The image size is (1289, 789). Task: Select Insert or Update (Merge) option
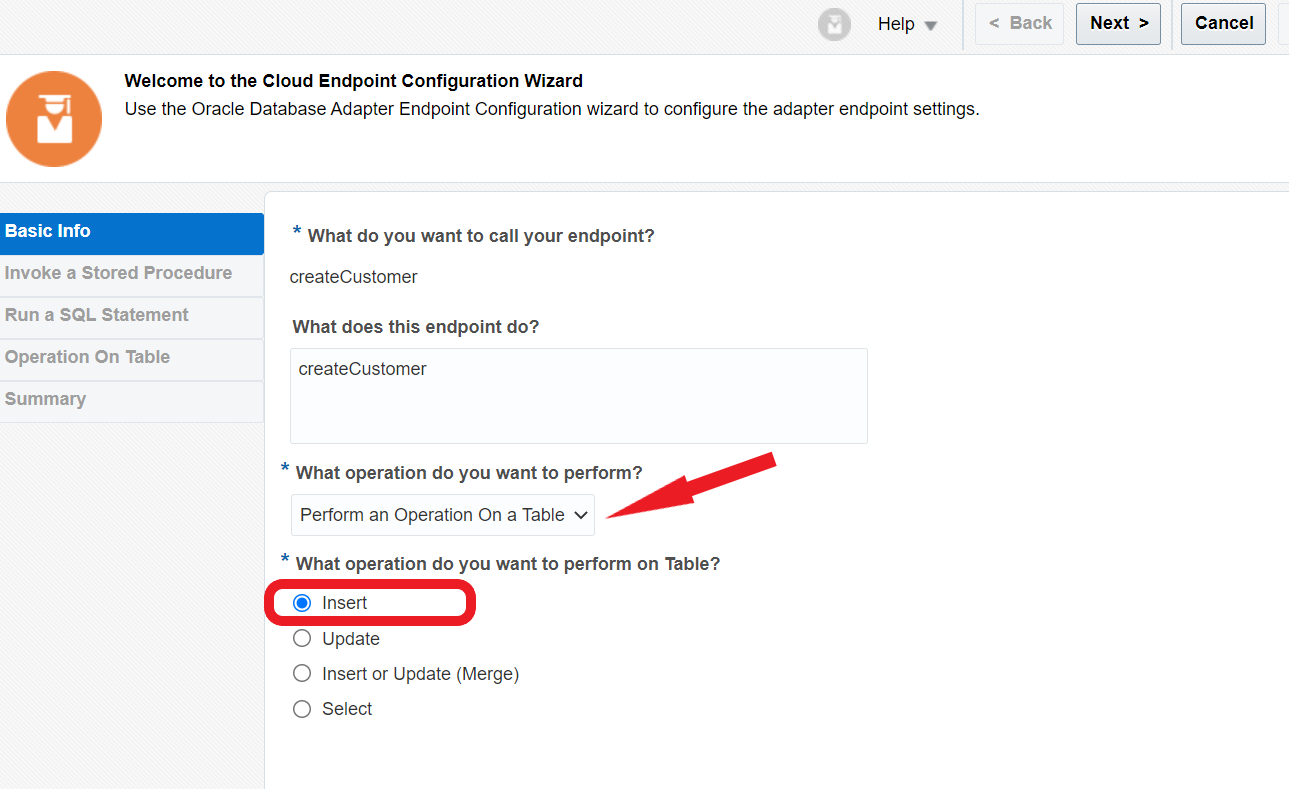pos(302,674)
